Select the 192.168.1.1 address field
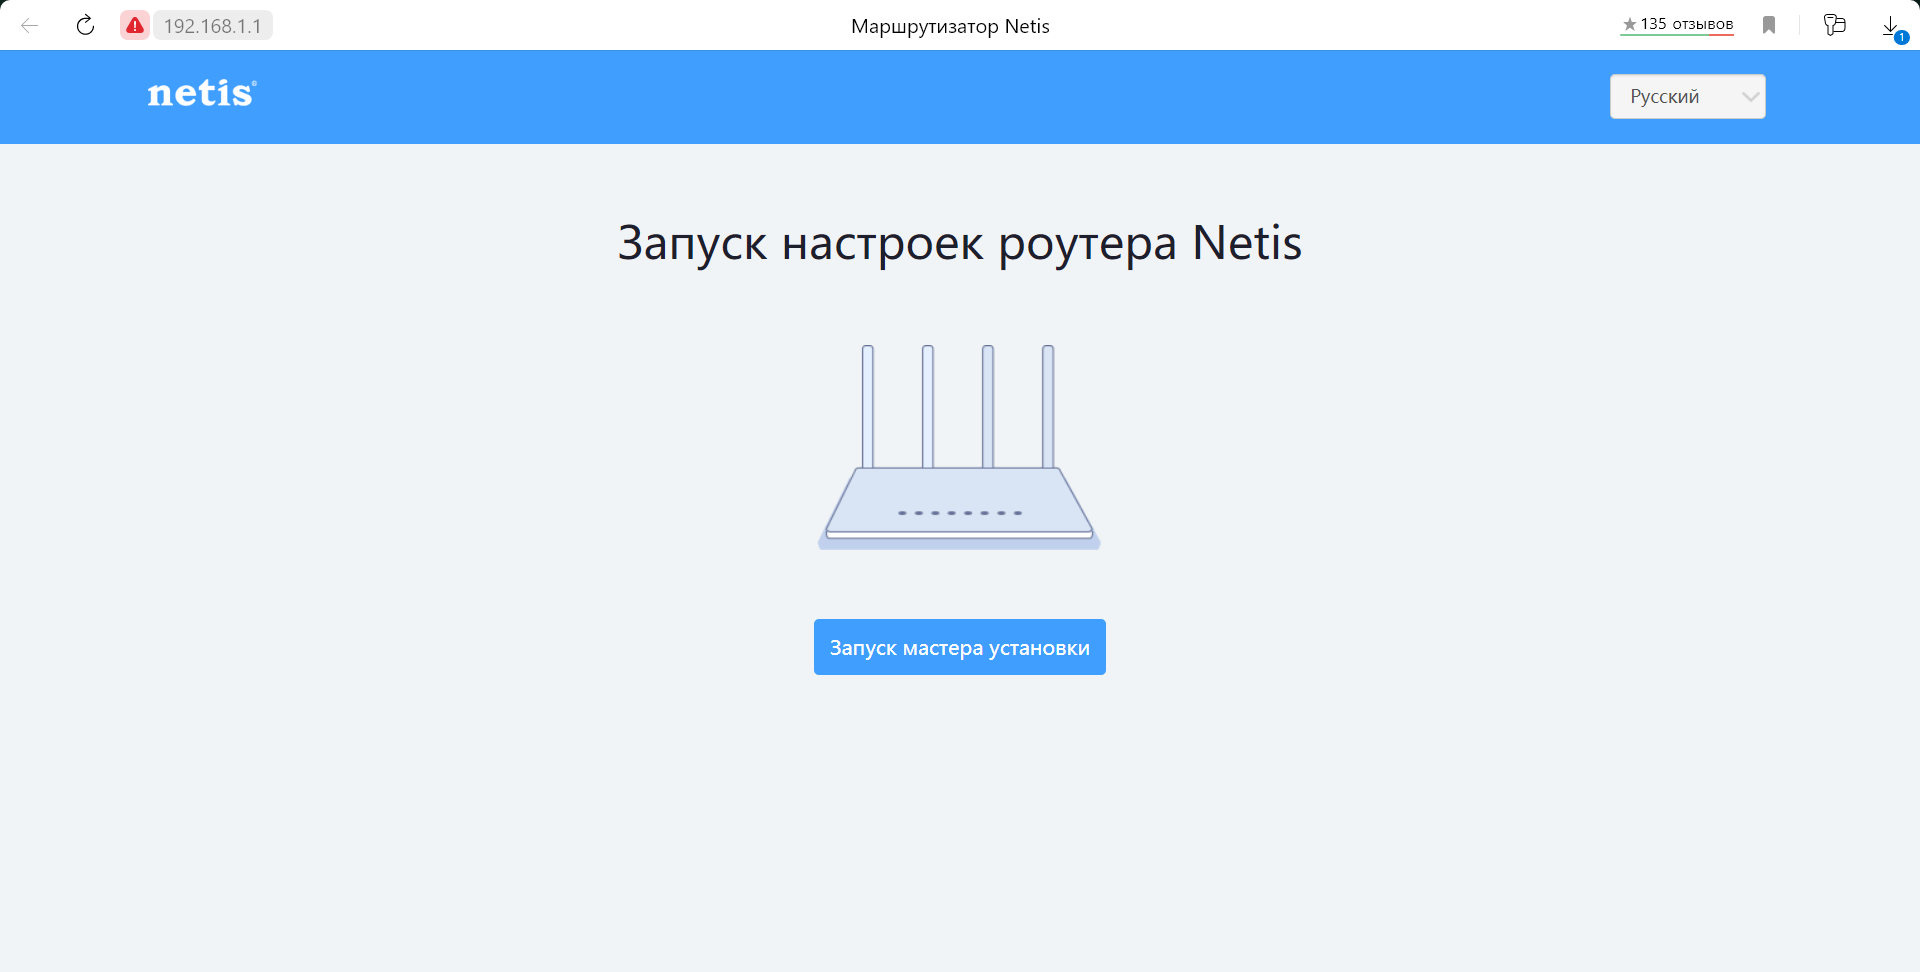The height and width of the screenshot is (972, 1920). tap(212, 26)
